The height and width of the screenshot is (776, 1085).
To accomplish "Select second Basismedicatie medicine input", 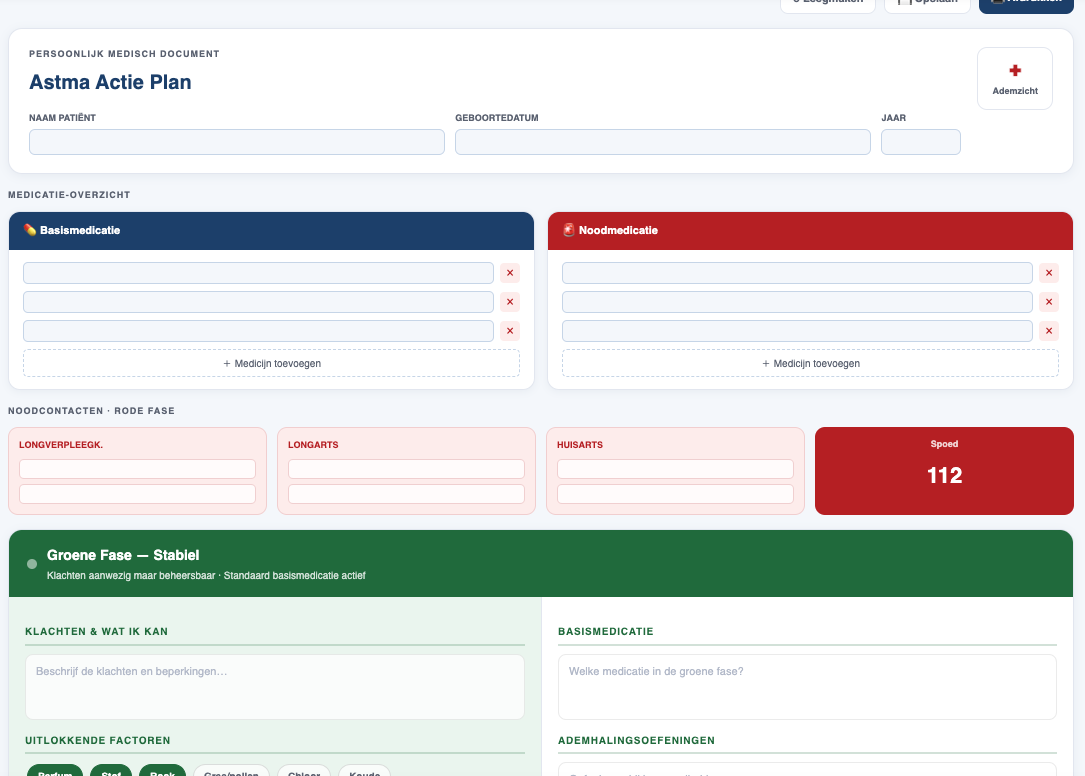I will [258, 302].
